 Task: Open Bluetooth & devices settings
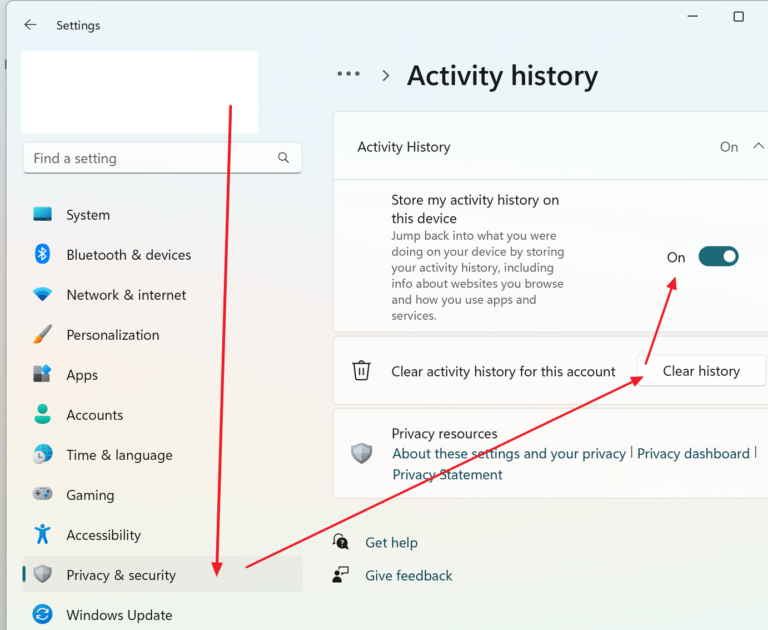click(162, 255)
